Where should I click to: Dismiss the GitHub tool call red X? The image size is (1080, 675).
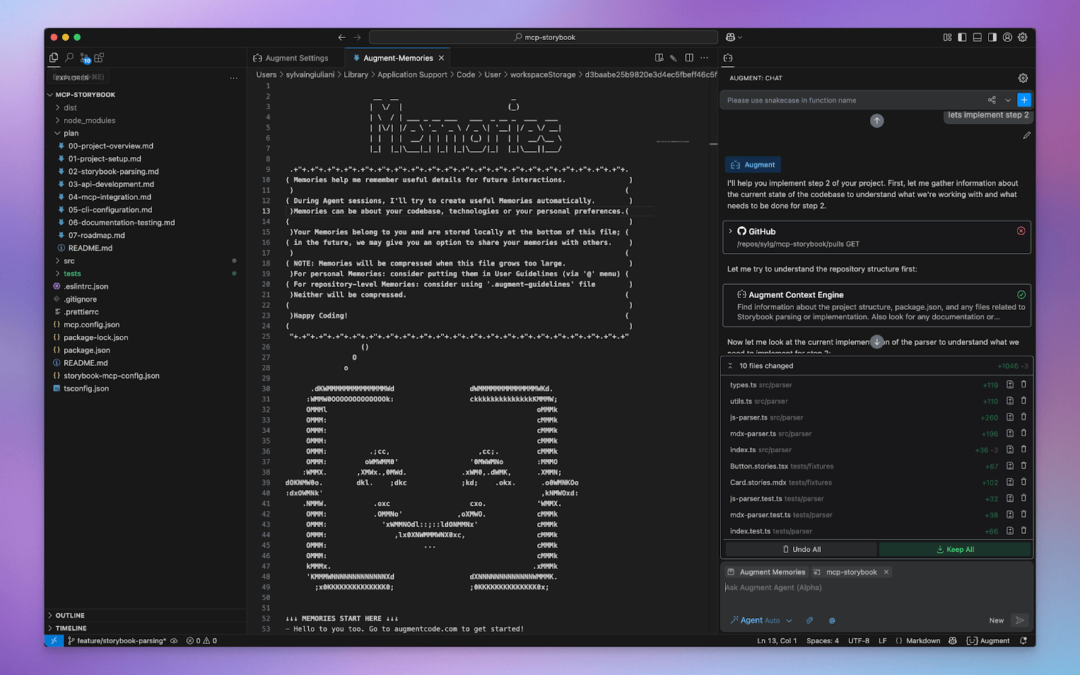[1021, 231]
